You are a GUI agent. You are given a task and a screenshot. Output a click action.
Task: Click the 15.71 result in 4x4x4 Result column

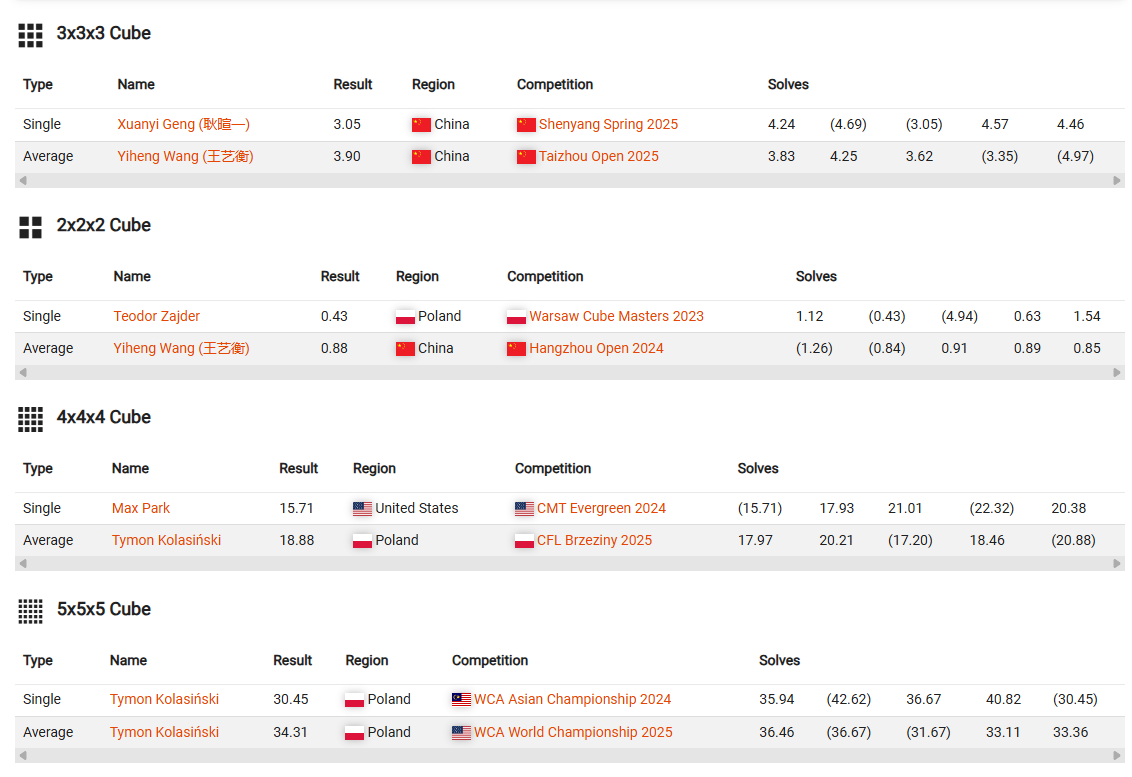coord(296,508)
